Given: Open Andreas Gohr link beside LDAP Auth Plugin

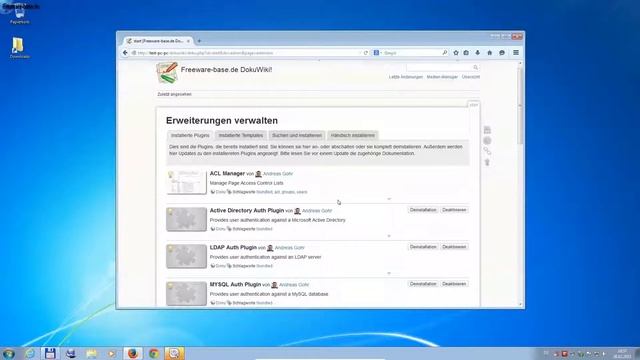Looking at the screenshot, I should click(x=290, y=248).
